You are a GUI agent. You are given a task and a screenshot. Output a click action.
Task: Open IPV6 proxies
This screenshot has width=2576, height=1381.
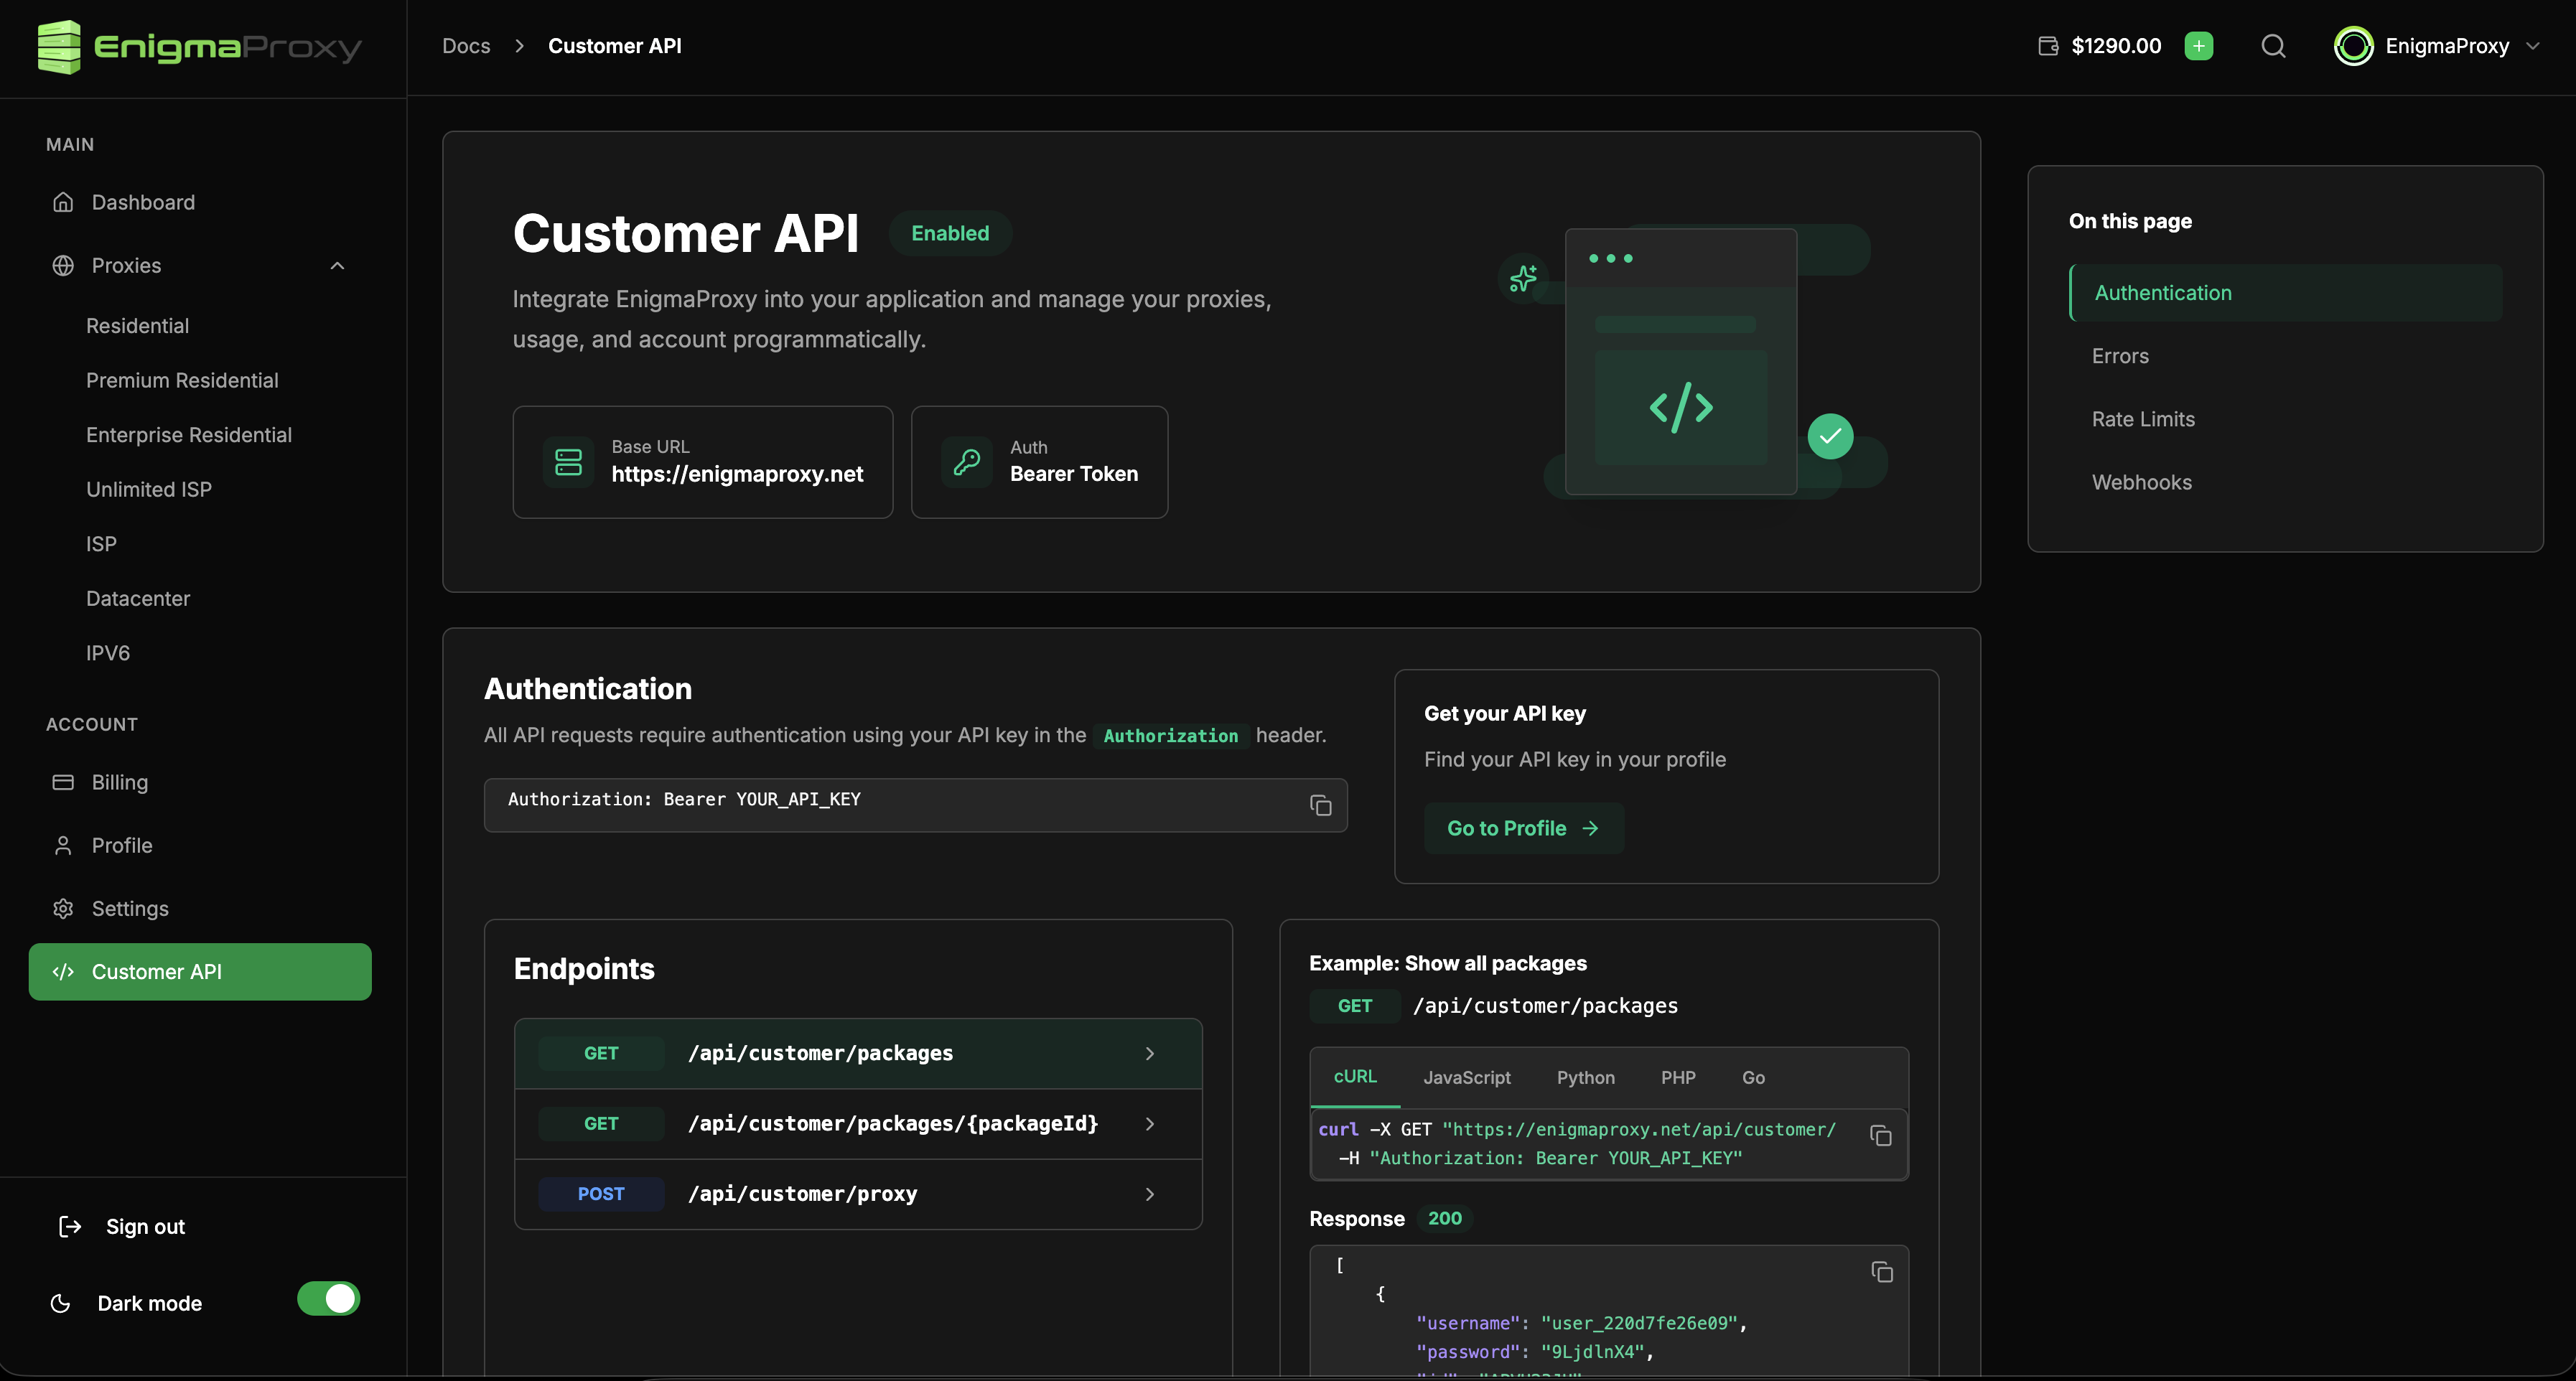tap(108, 652)
